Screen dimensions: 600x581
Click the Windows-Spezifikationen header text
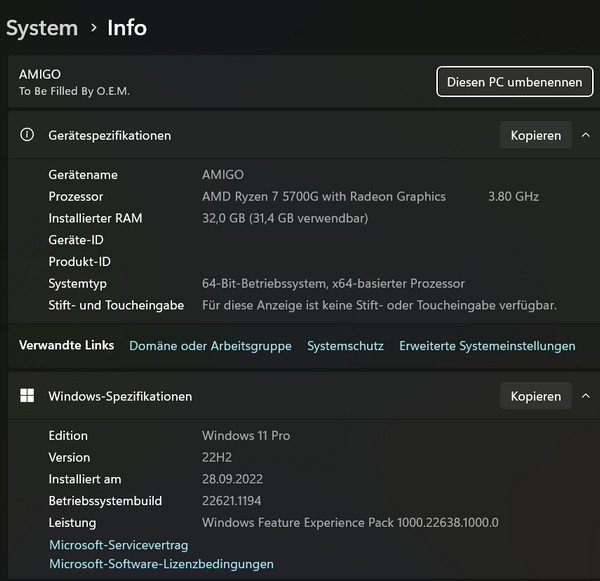(x=120, y=396)
